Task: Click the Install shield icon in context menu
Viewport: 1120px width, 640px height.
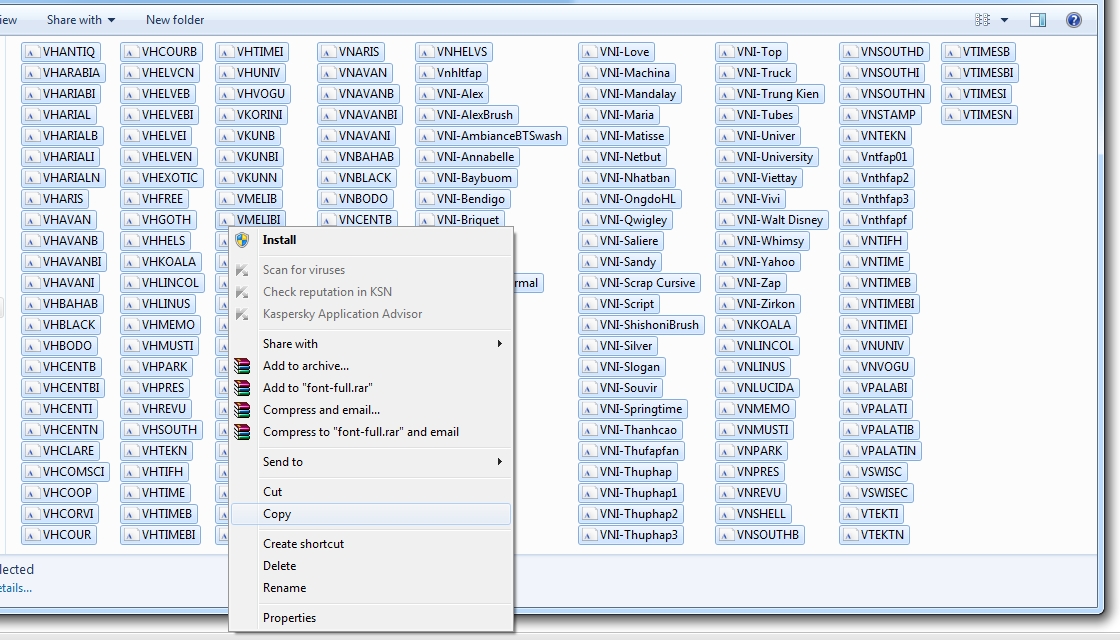Action: [241, 240]
